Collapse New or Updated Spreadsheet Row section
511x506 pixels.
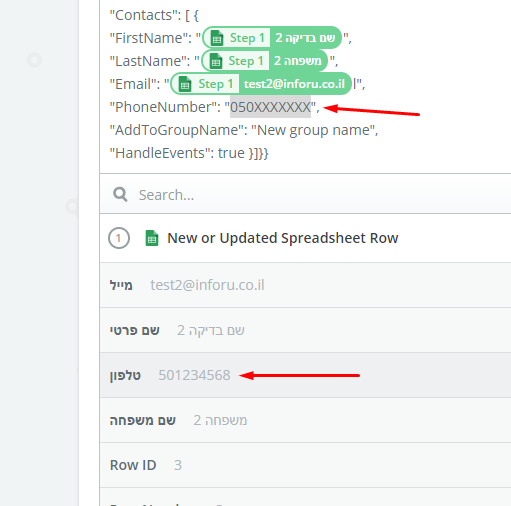(x=305, y=238)
